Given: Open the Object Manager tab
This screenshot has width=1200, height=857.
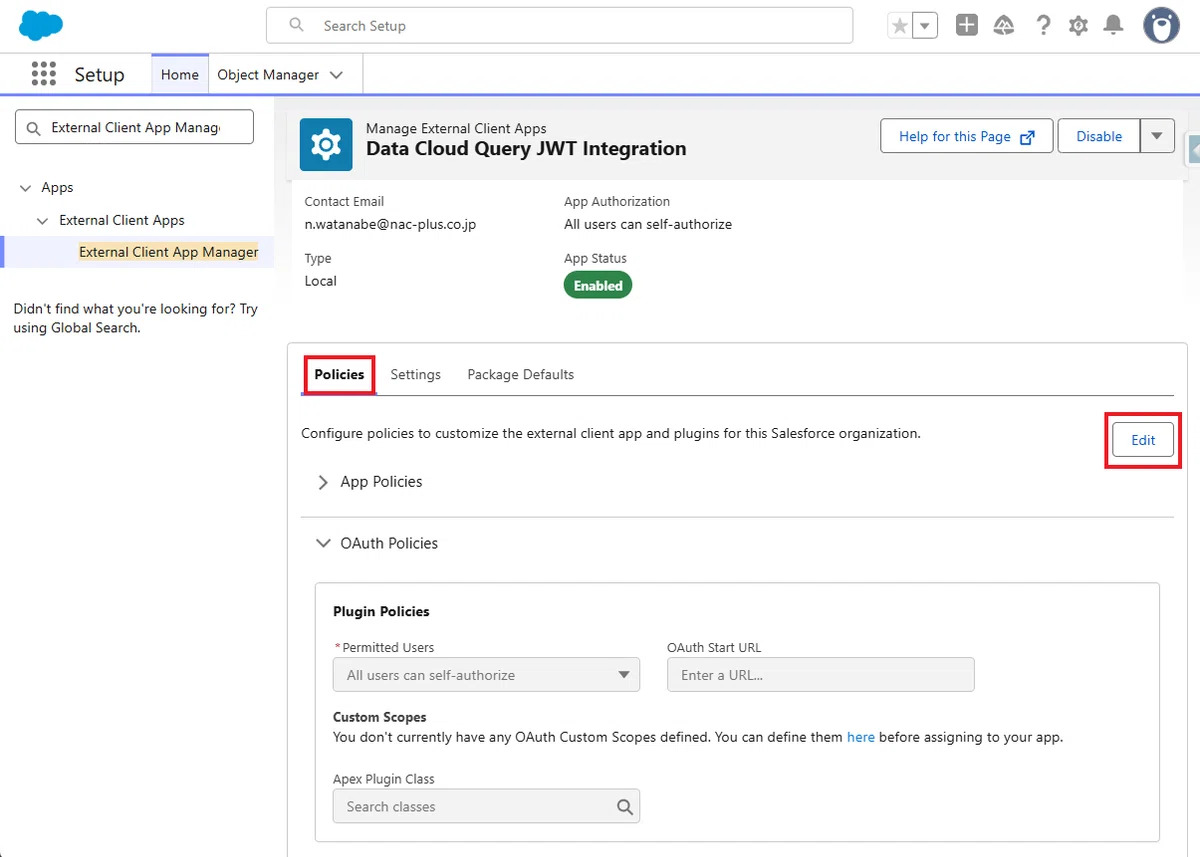Looking at the screenshot, I should click(268, 75).
